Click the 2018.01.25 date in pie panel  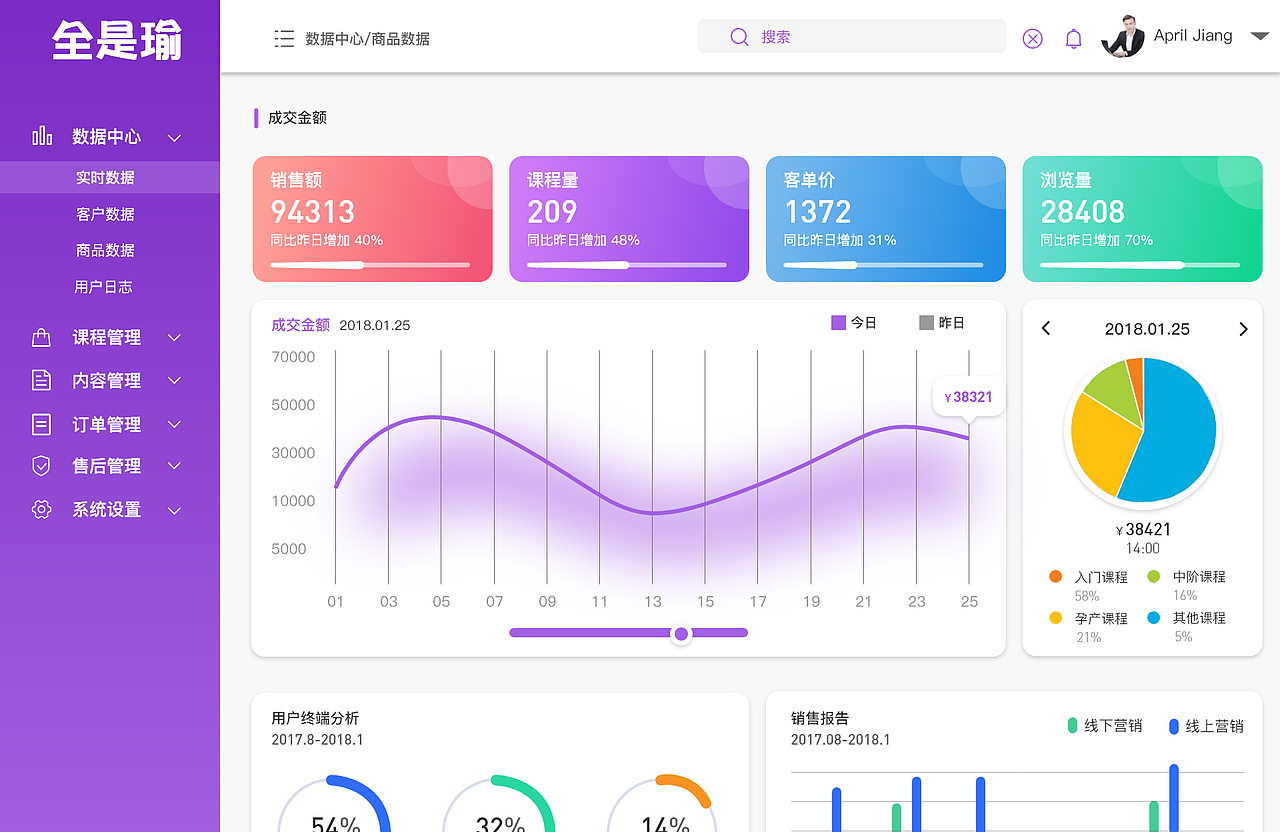1147,329
